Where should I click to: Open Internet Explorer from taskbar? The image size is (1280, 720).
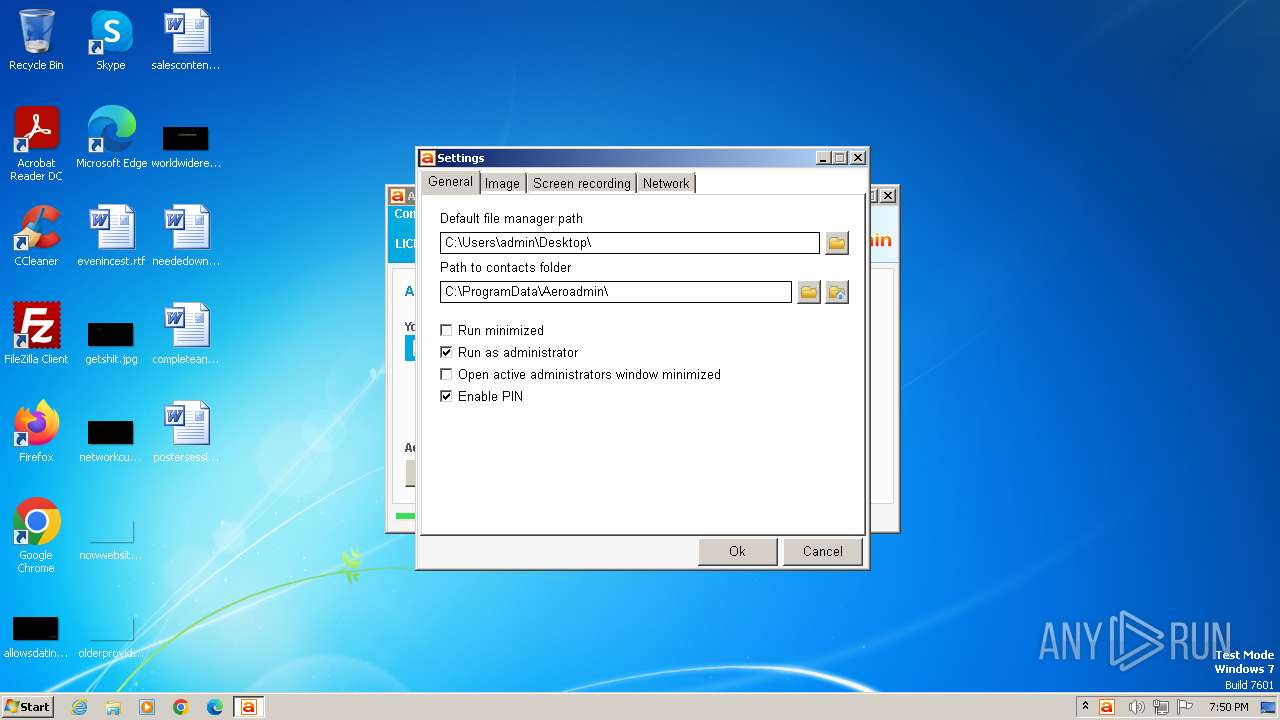click(79, 707)
